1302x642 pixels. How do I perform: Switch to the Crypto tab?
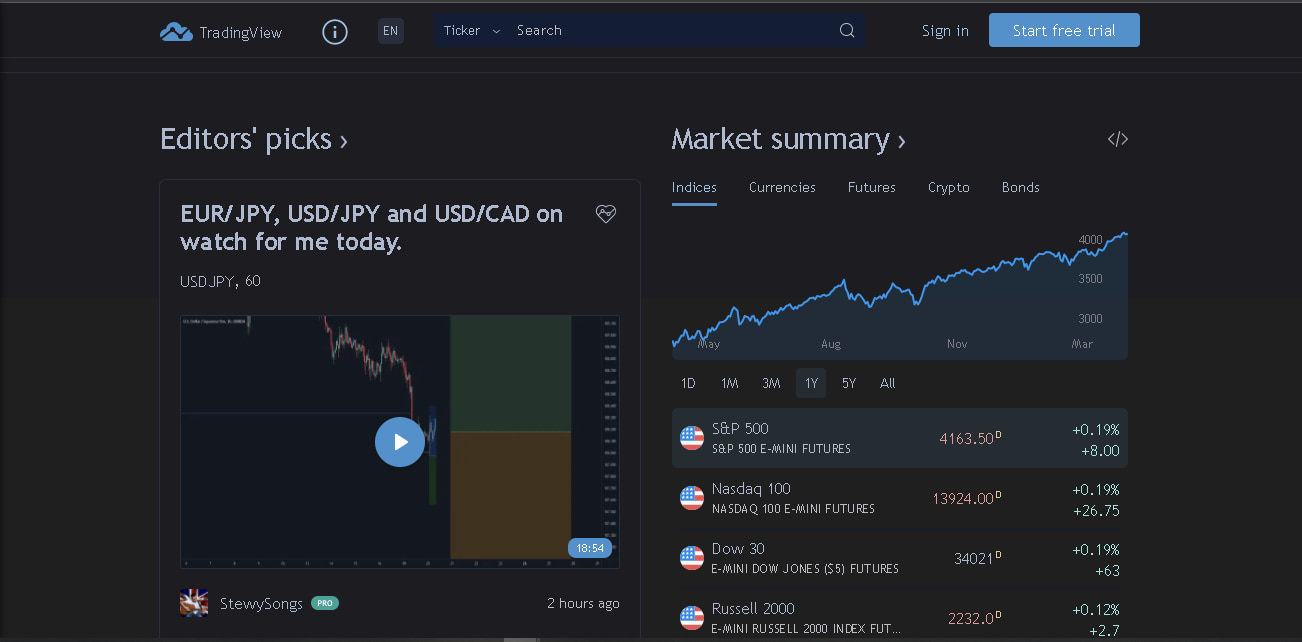click(947, 187)
